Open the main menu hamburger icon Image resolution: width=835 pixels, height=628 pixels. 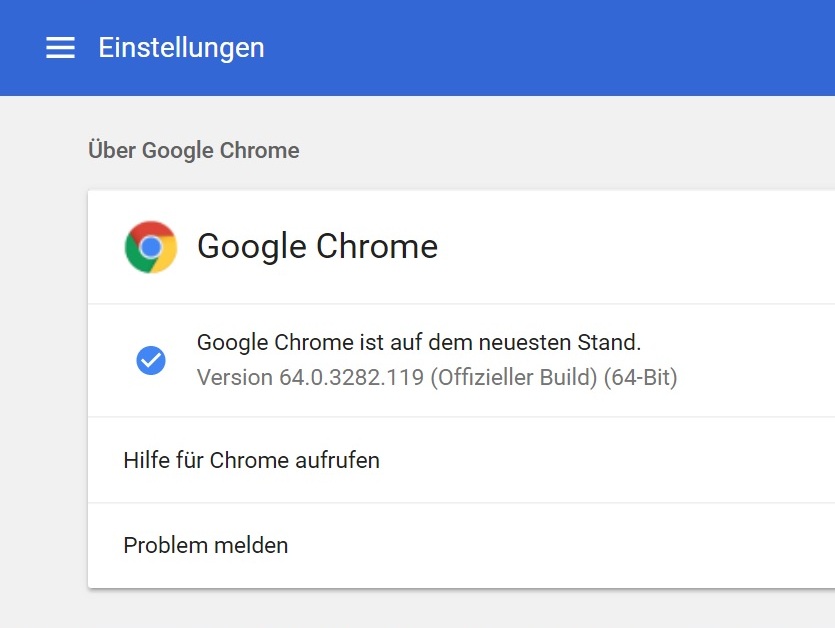point(60,48)
